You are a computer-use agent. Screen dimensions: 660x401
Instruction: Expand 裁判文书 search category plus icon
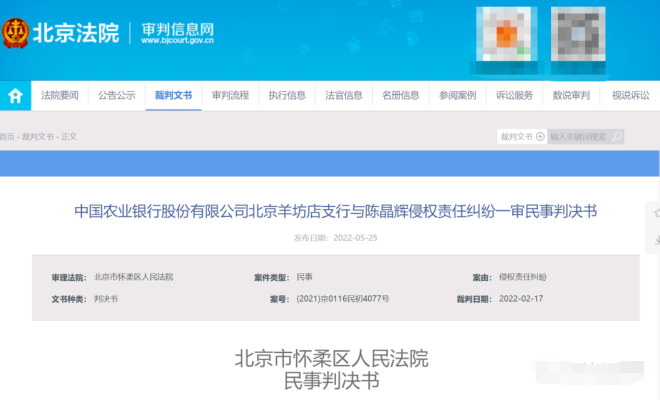coord(540,136)
